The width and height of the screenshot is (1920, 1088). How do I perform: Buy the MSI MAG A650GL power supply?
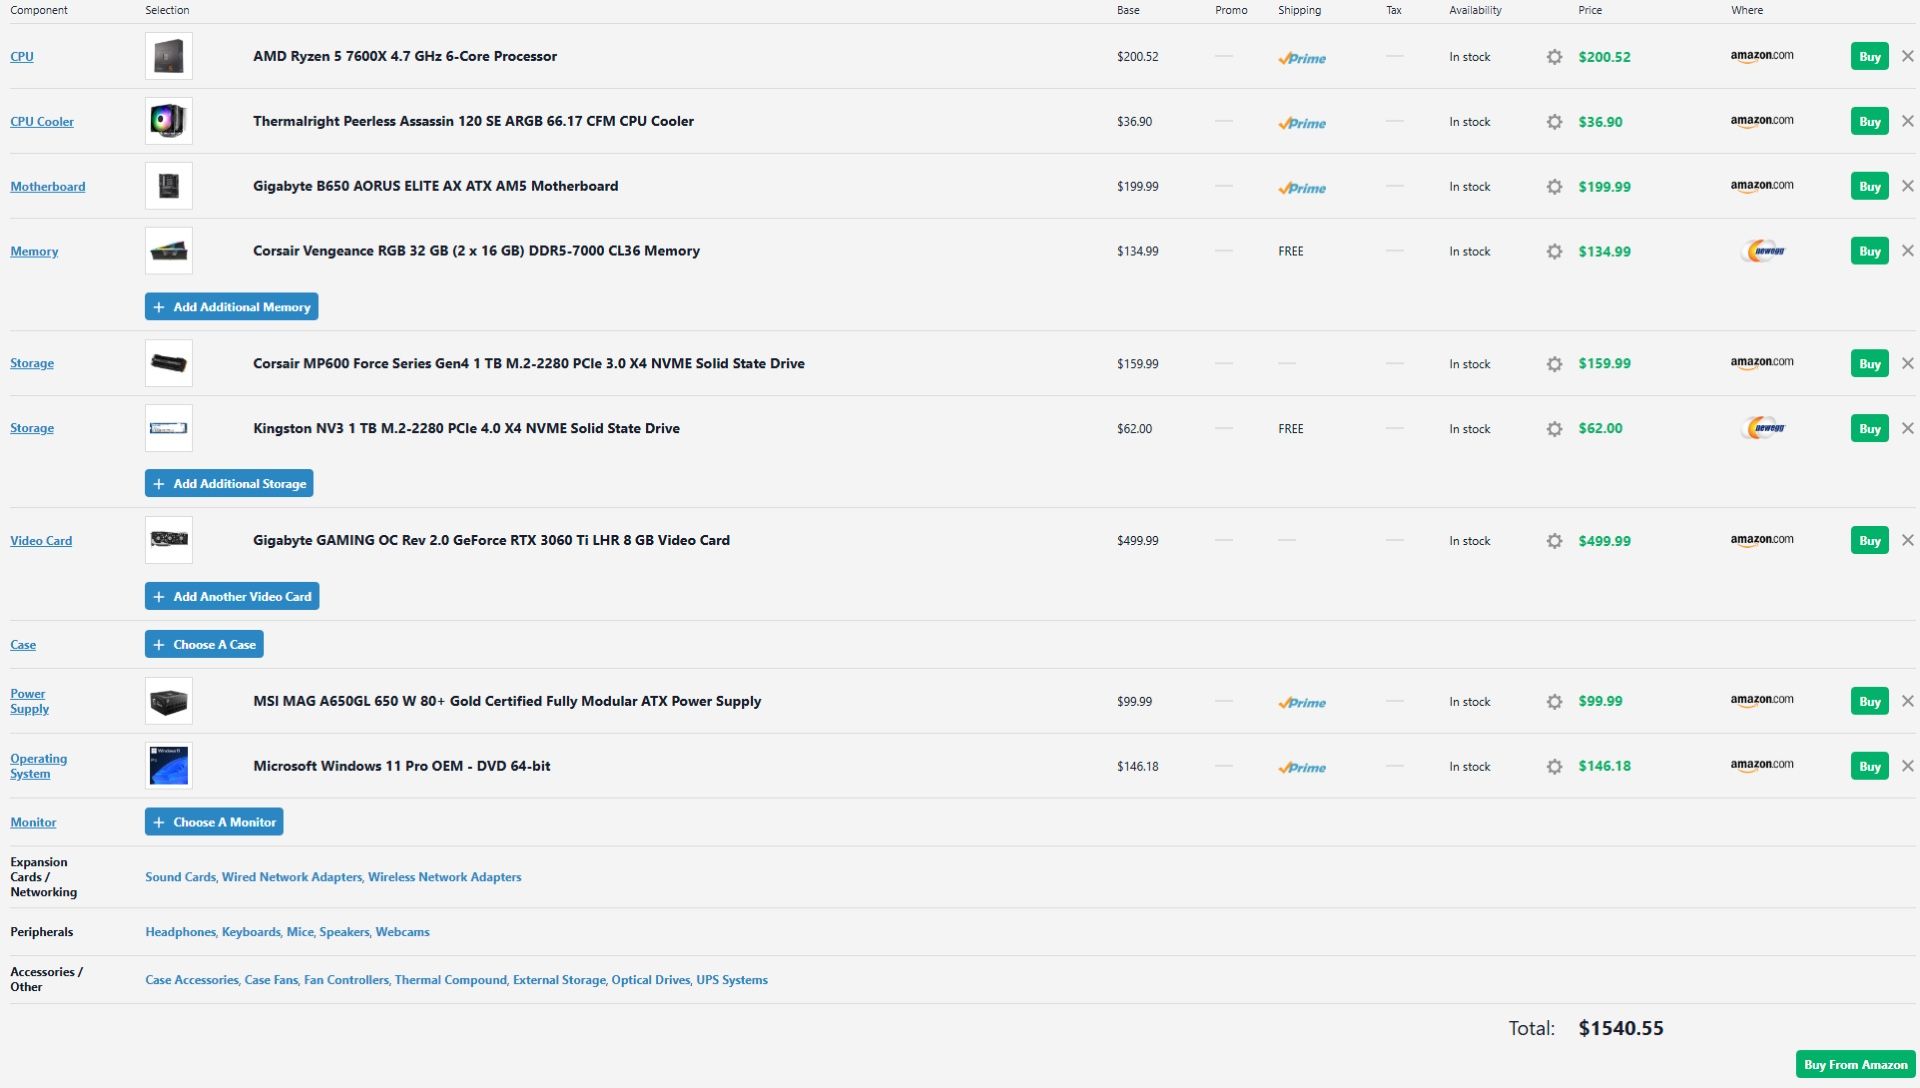(x=1869, y=702)
